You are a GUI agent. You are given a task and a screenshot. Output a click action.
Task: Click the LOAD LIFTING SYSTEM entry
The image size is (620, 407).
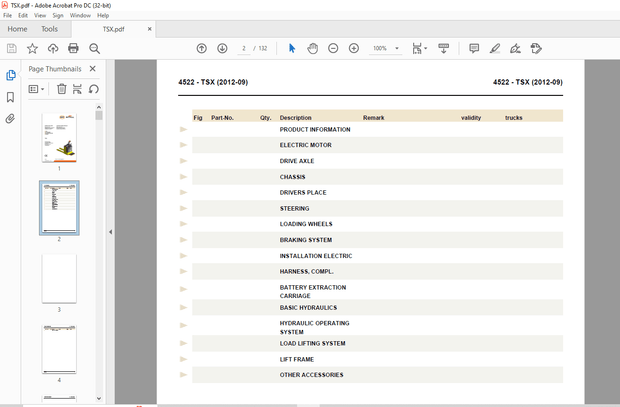[312, 343]
